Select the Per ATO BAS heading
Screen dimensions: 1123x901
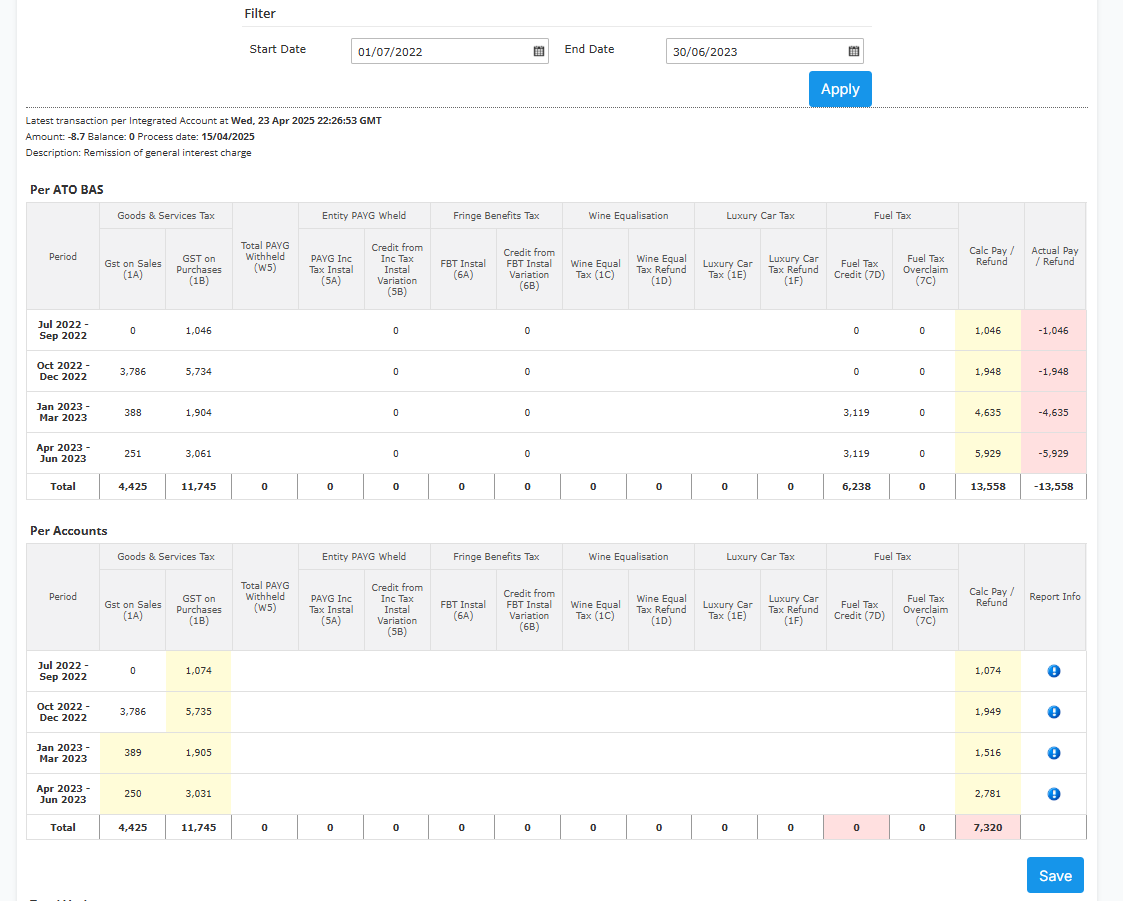tap(67, 190)
